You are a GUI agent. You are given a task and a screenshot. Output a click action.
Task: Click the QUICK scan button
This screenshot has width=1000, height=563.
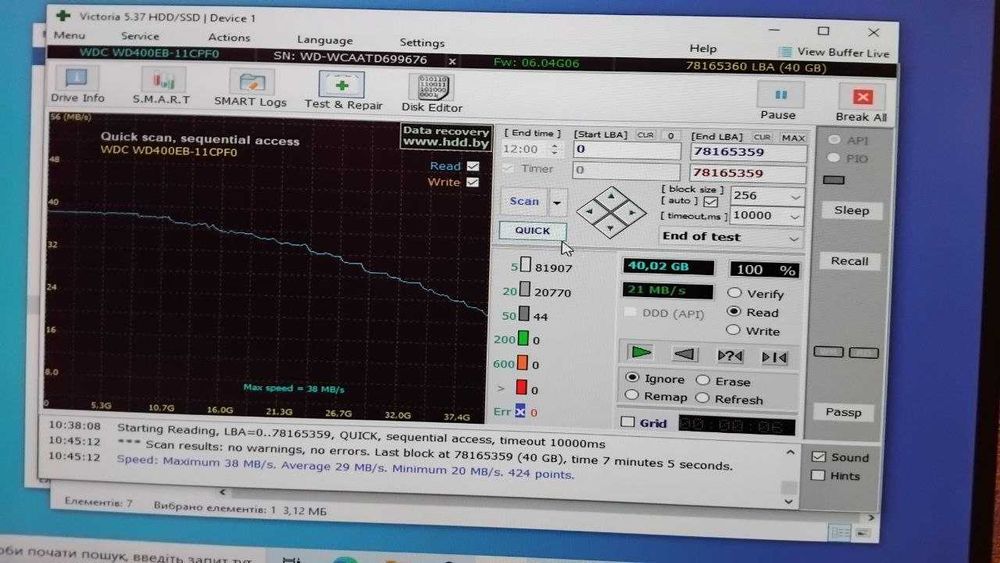tap(533, 231)
